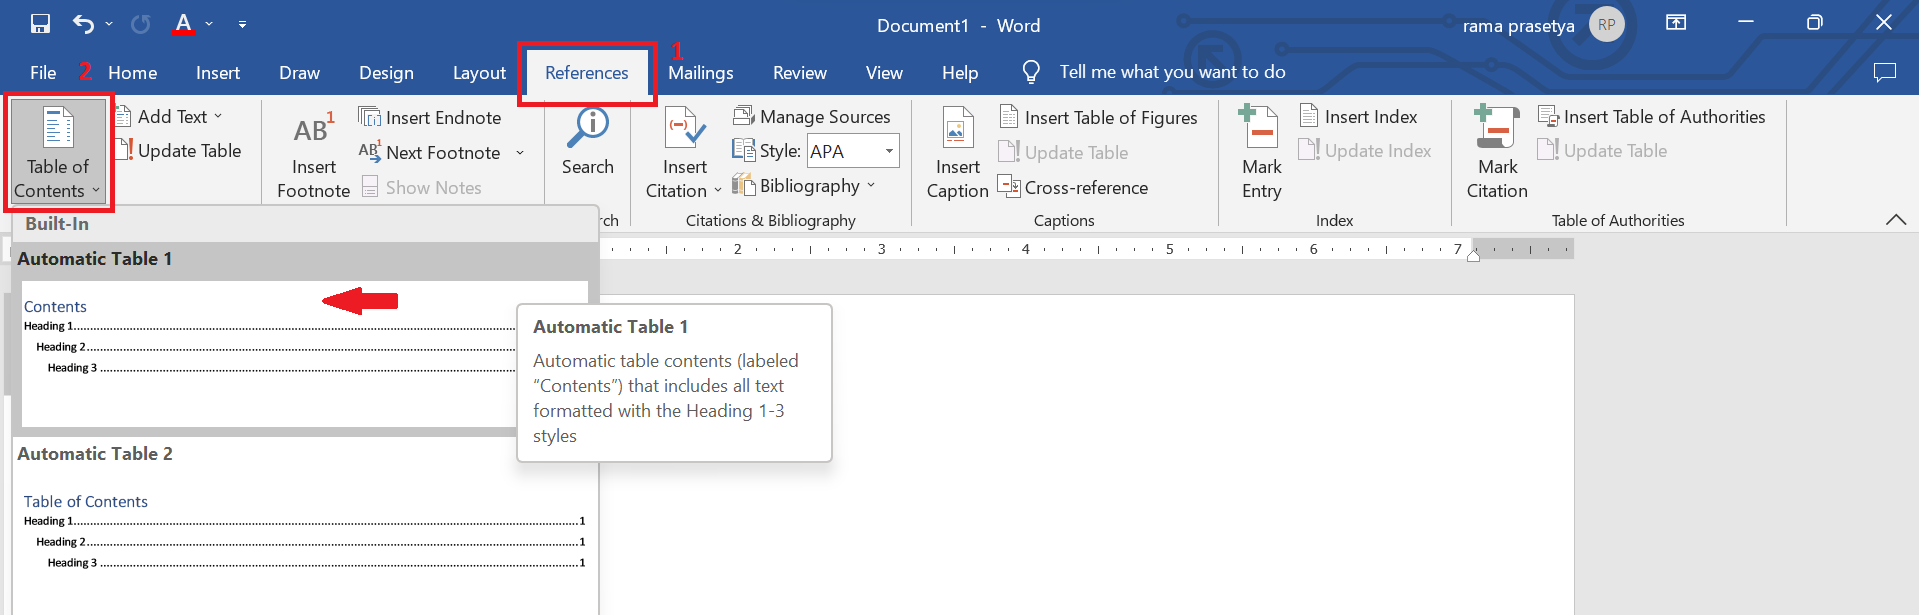Open the Next Footnote dropdown arrow

click(x=520, y=153)
